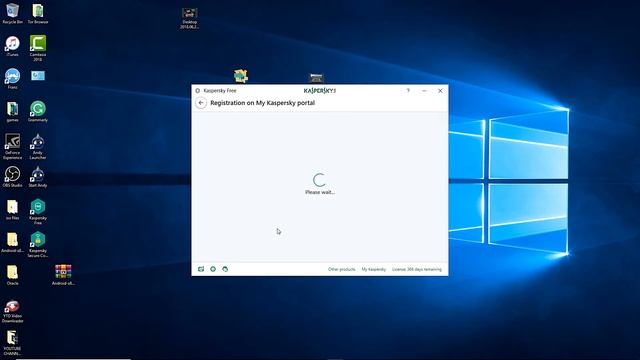Screen dimensions: 640x360
Task: Select the Desktop 2018.06 video file icon
Action: (x=189, y=18)
